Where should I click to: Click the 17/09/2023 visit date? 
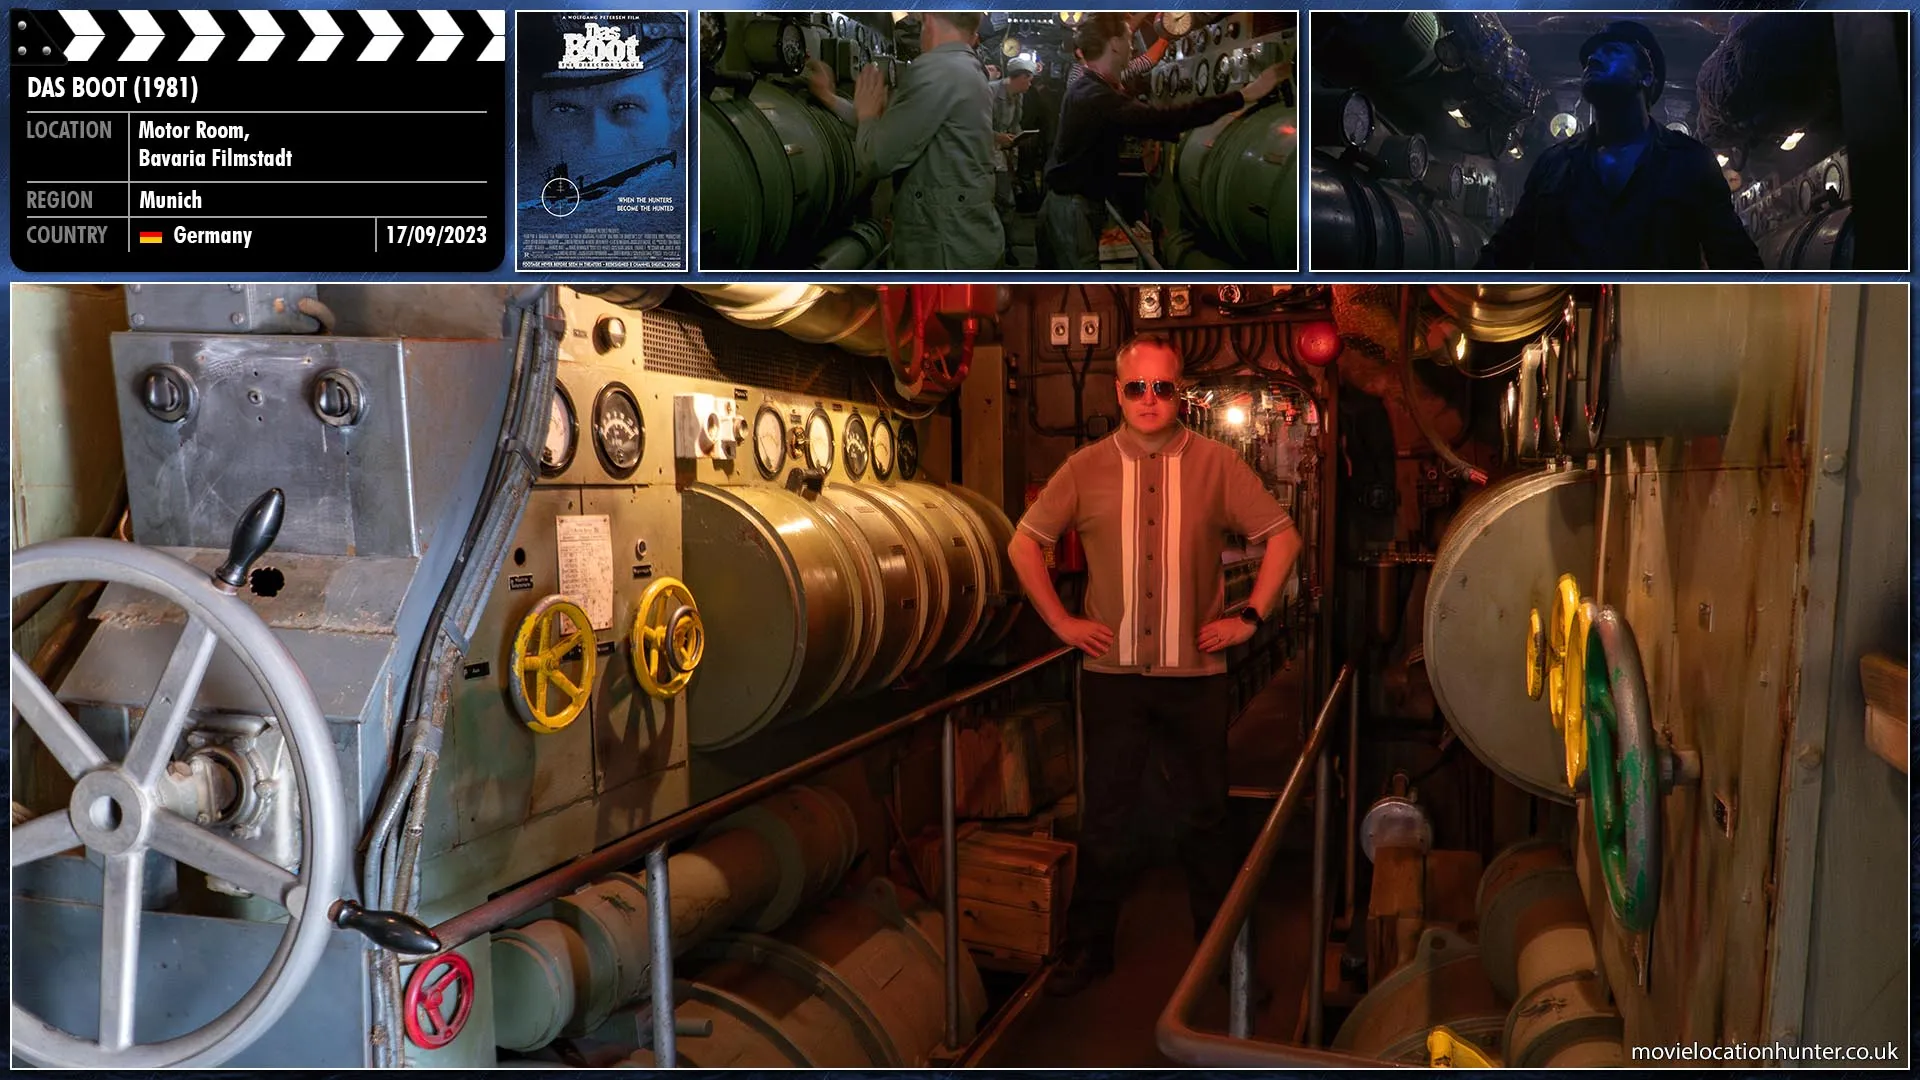[436, 236]
